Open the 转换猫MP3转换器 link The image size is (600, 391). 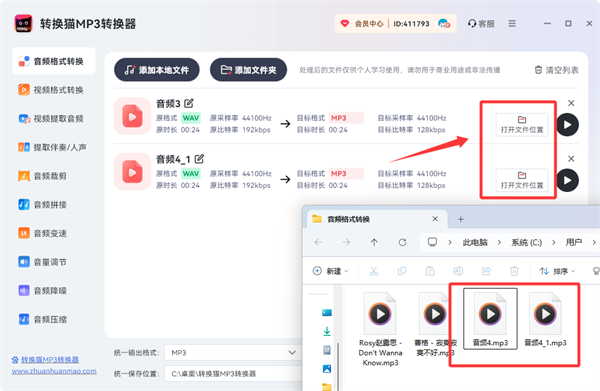[50, 360]
